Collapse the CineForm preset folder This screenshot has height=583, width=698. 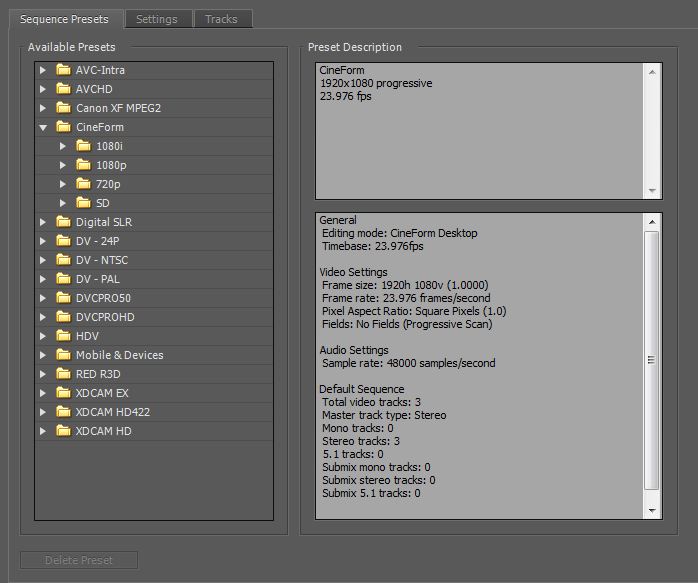43,128
